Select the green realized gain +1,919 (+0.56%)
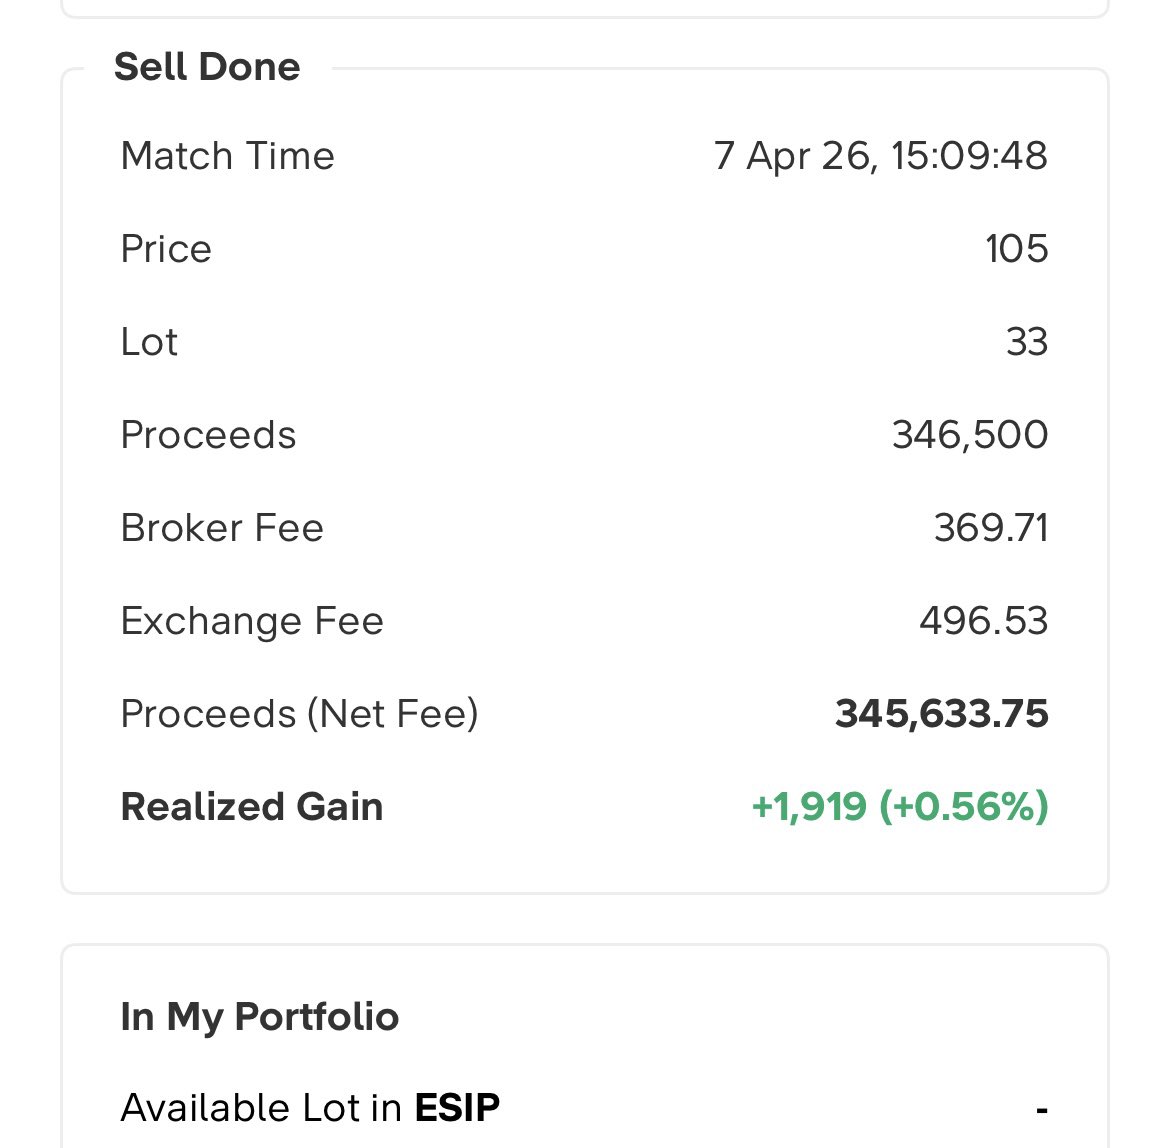This screenshot has width=1170, height=1148. (900, 807)
